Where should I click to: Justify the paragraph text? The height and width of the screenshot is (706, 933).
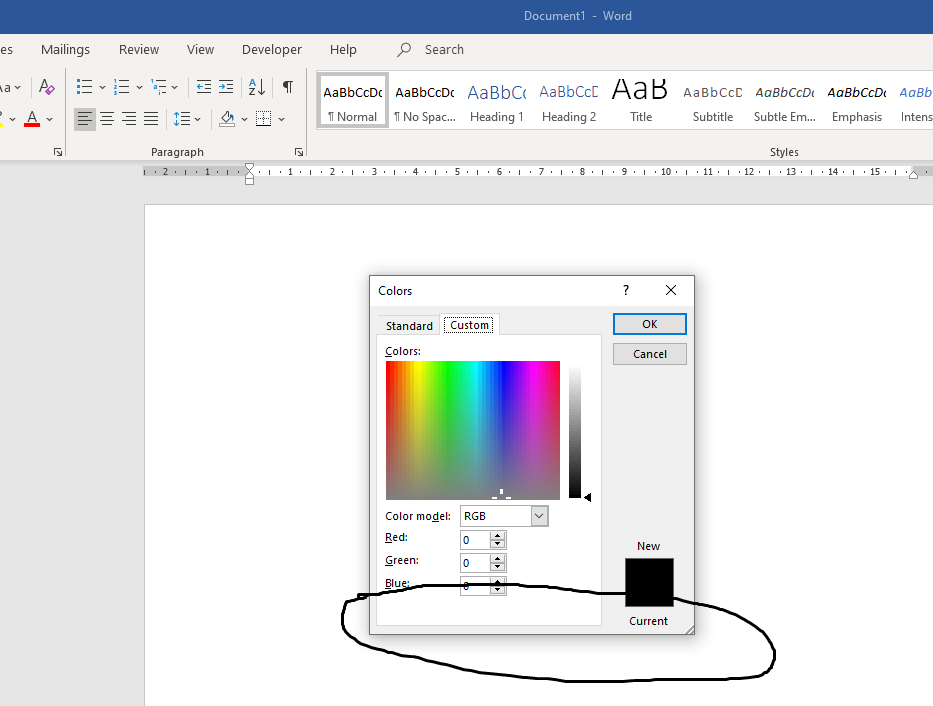tap(151, 119)
